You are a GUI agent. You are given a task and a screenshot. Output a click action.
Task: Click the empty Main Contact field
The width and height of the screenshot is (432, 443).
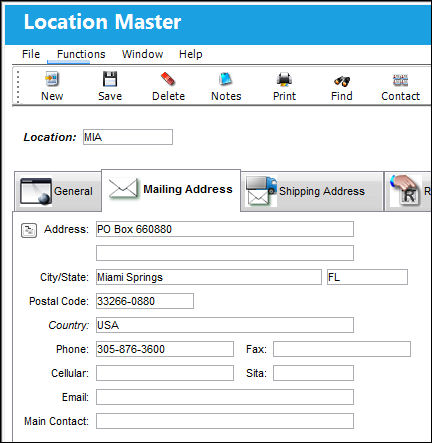(225, 421)
